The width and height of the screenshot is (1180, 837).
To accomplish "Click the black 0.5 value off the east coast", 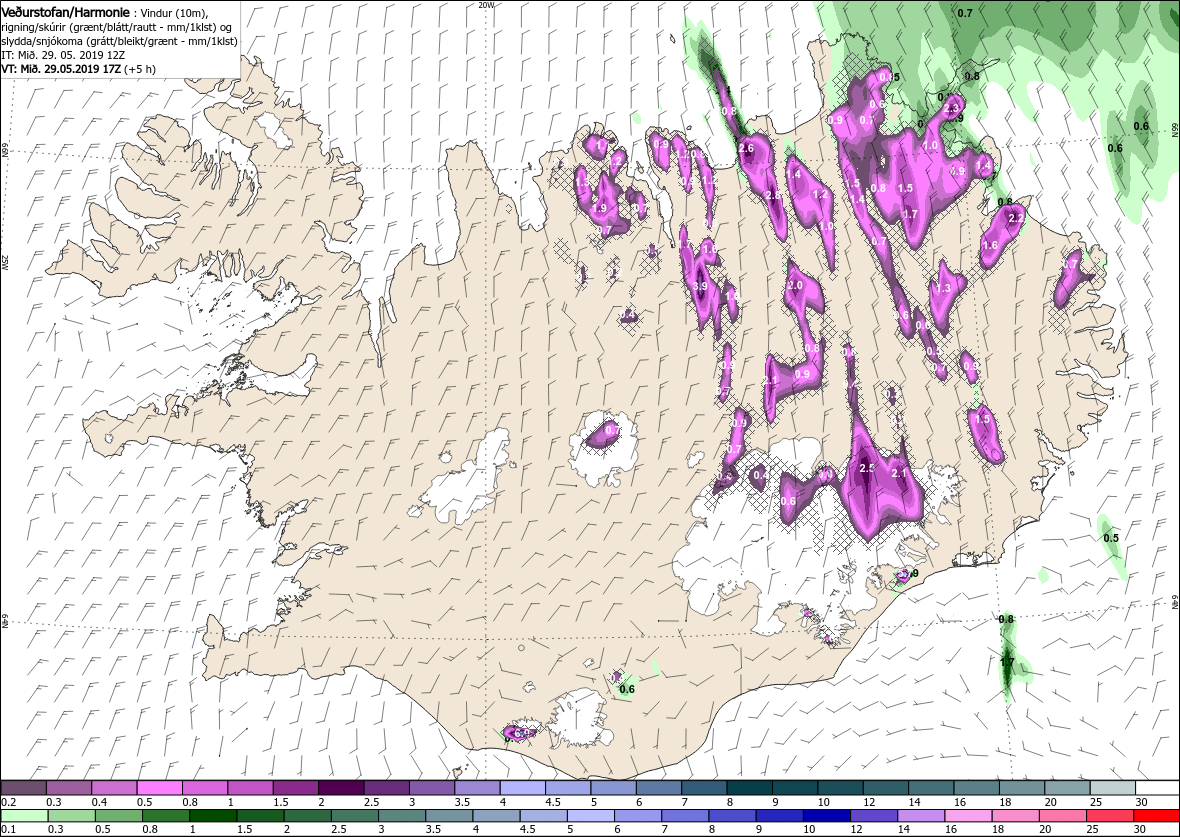I will pyautogui.click(x=1111, y=538).
